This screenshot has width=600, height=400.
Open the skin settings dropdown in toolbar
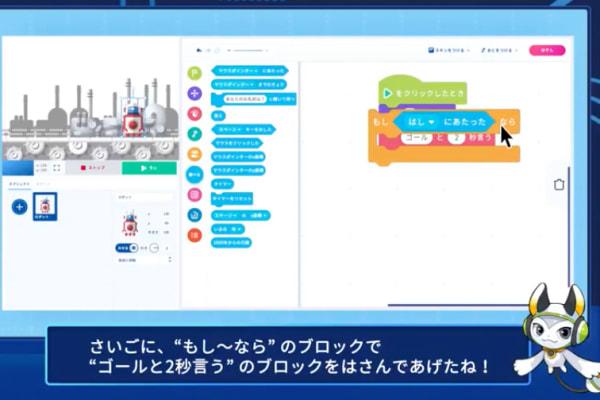pos(449,50)
